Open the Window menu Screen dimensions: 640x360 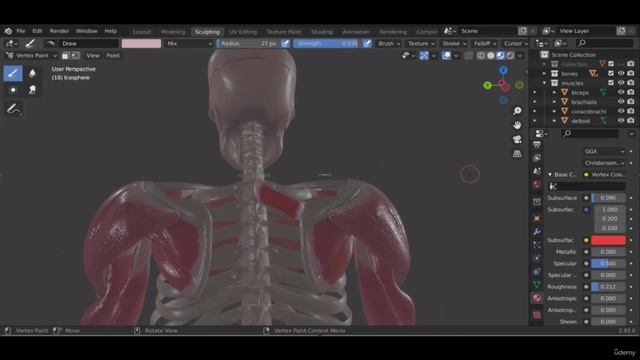pos(87,31)
